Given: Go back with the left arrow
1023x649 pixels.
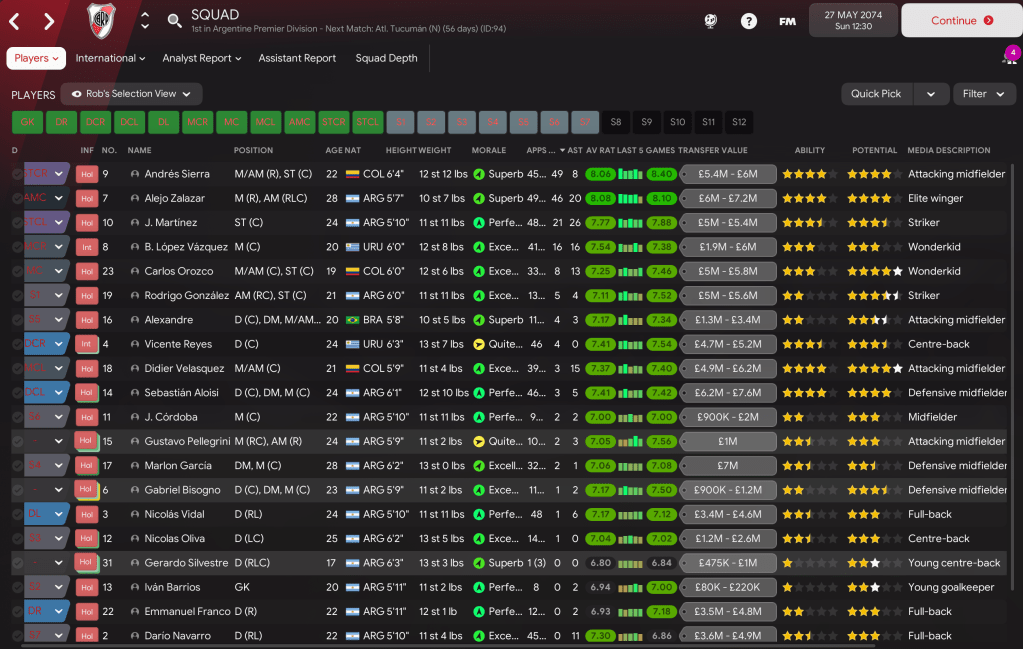Looking at the screenshot, I should pos(15,20).
